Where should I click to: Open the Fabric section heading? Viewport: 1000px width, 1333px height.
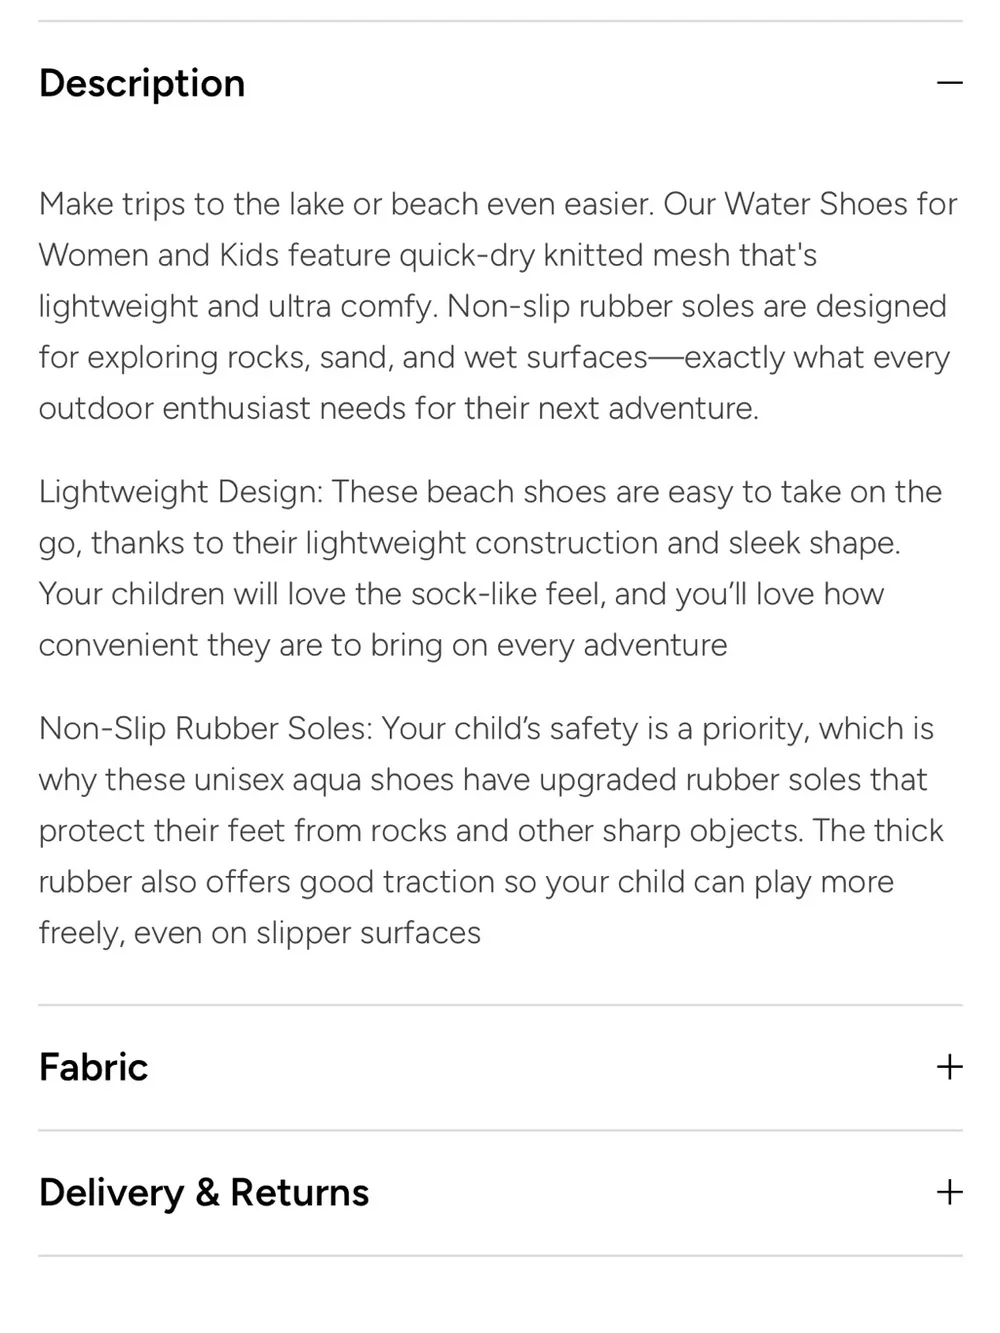tap(93, 1067)
